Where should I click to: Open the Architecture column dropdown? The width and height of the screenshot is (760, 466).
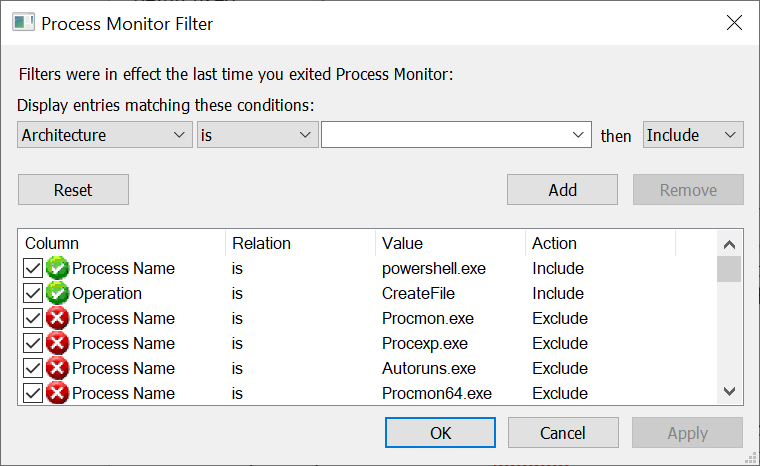coord(105,135)
